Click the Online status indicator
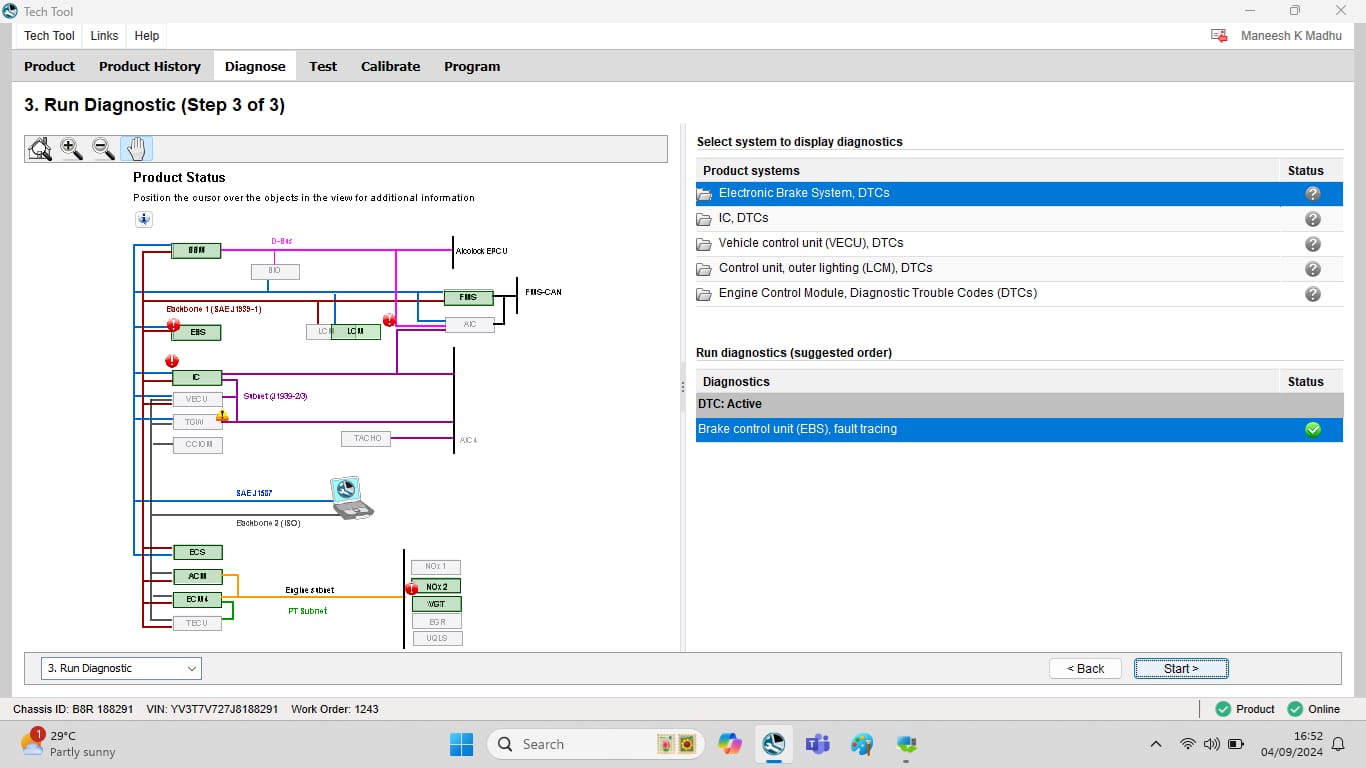The height and width of the screenshot is (768, 1366). point(1313,709)
